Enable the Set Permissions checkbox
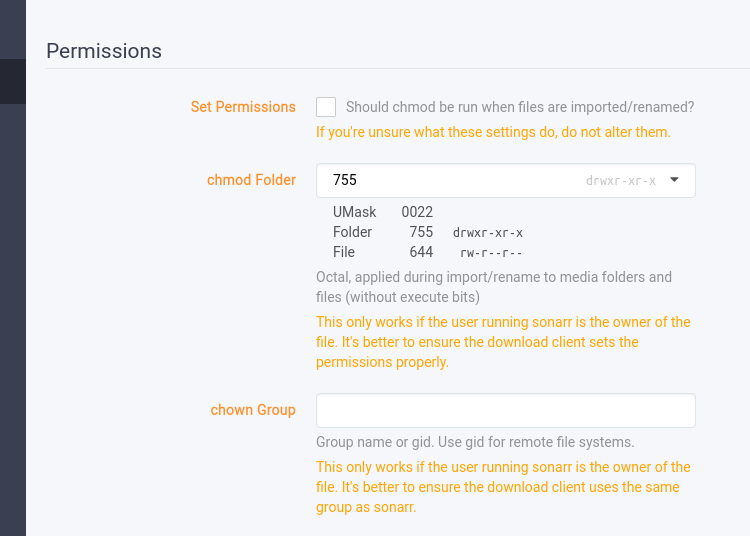The height and width of the screenshot is (536, 750). pyautogui.click(x=326, y=107)
